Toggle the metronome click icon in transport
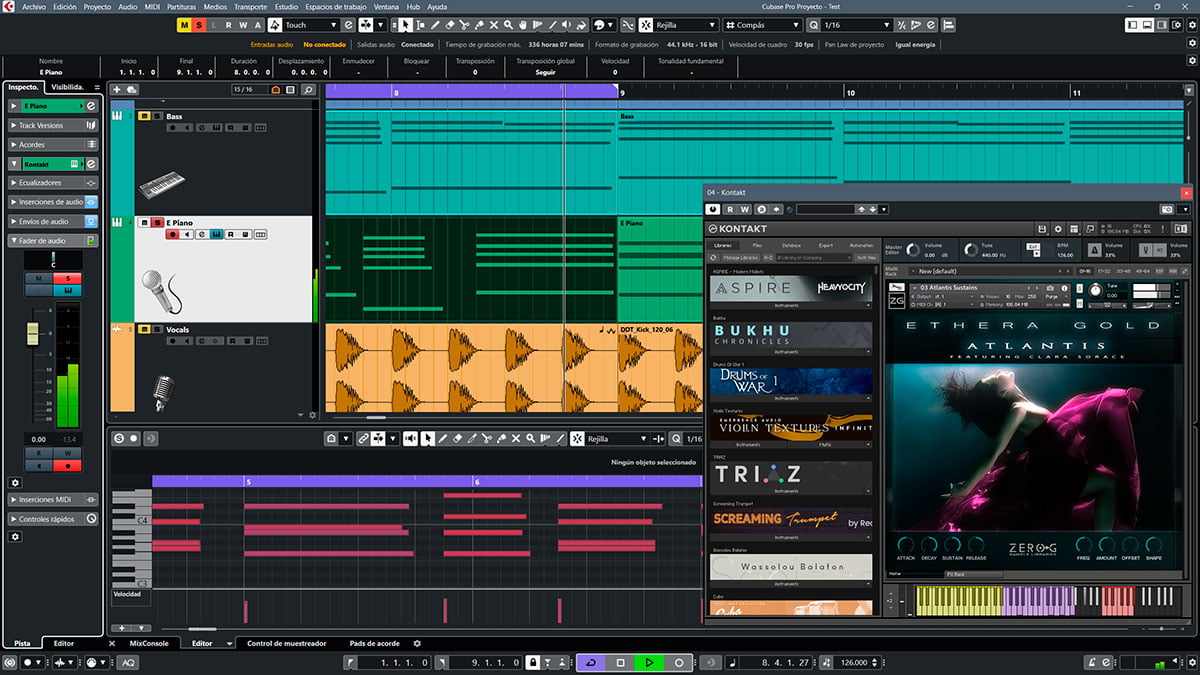Image resolution: width=1200 pixels, height=675 pixels. (x=1092, y=663)
